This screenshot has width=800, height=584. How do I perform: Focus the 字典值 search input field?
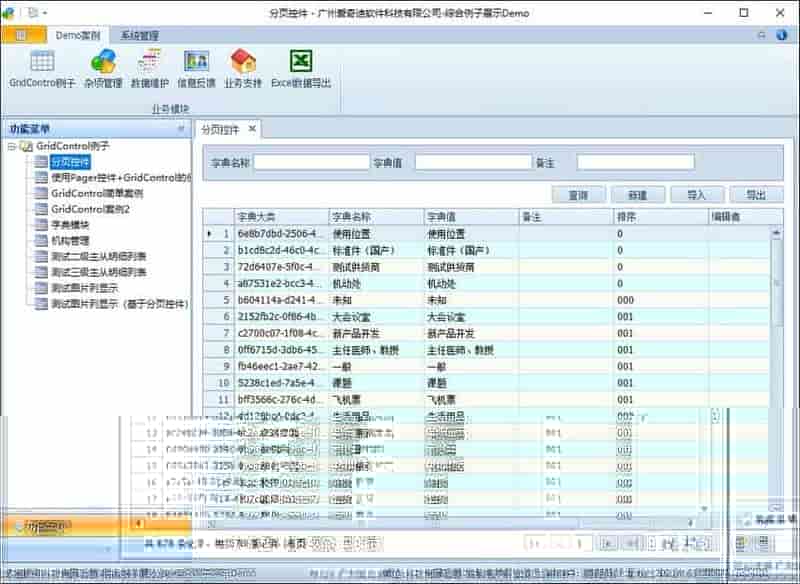point(473,162)
